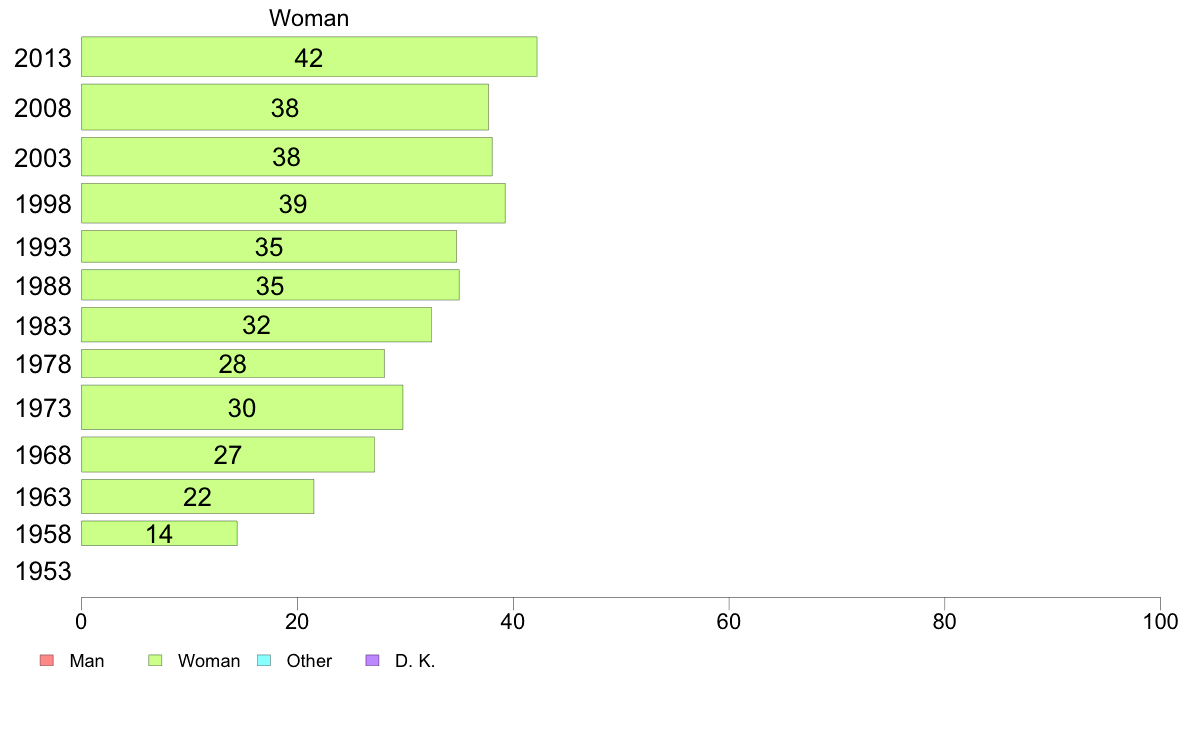
Task: Click the 100 tick label on axis
Action: (x=1160, y=622)
